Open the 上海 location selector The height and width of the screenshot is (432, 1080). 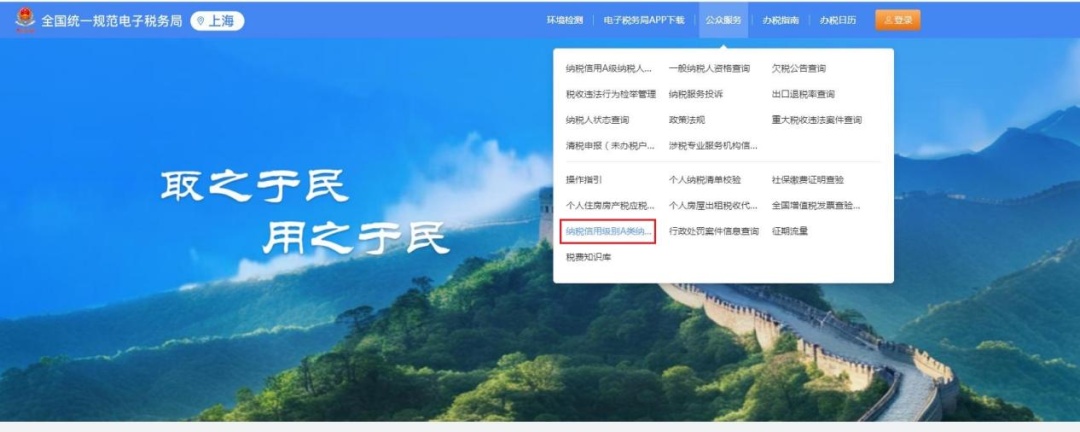click(x=217, y=21)
